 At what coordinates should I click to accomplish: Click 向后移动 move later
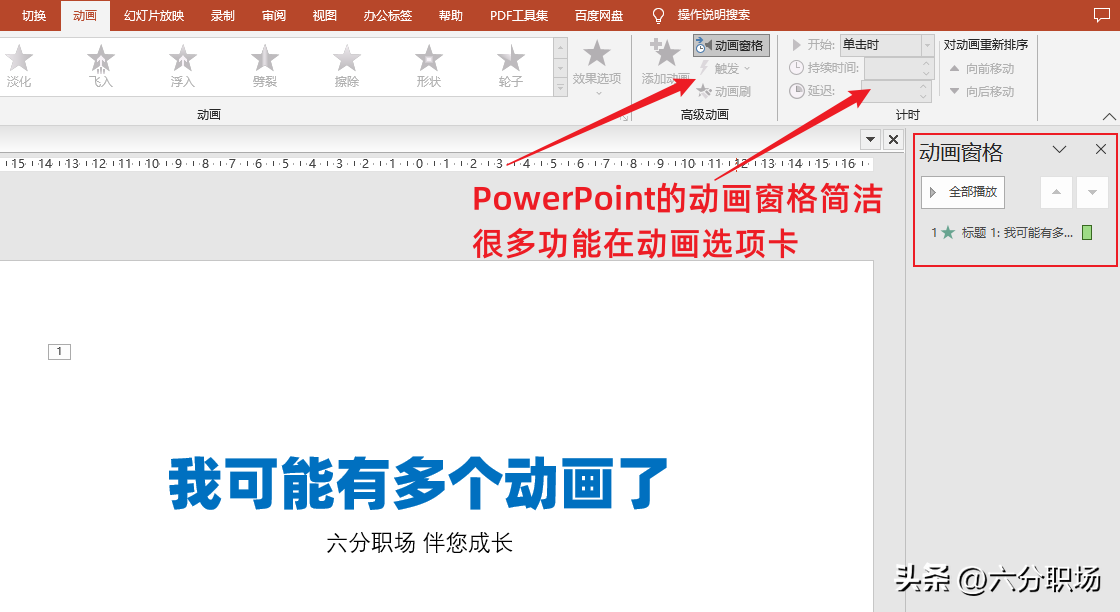(982, 91)
